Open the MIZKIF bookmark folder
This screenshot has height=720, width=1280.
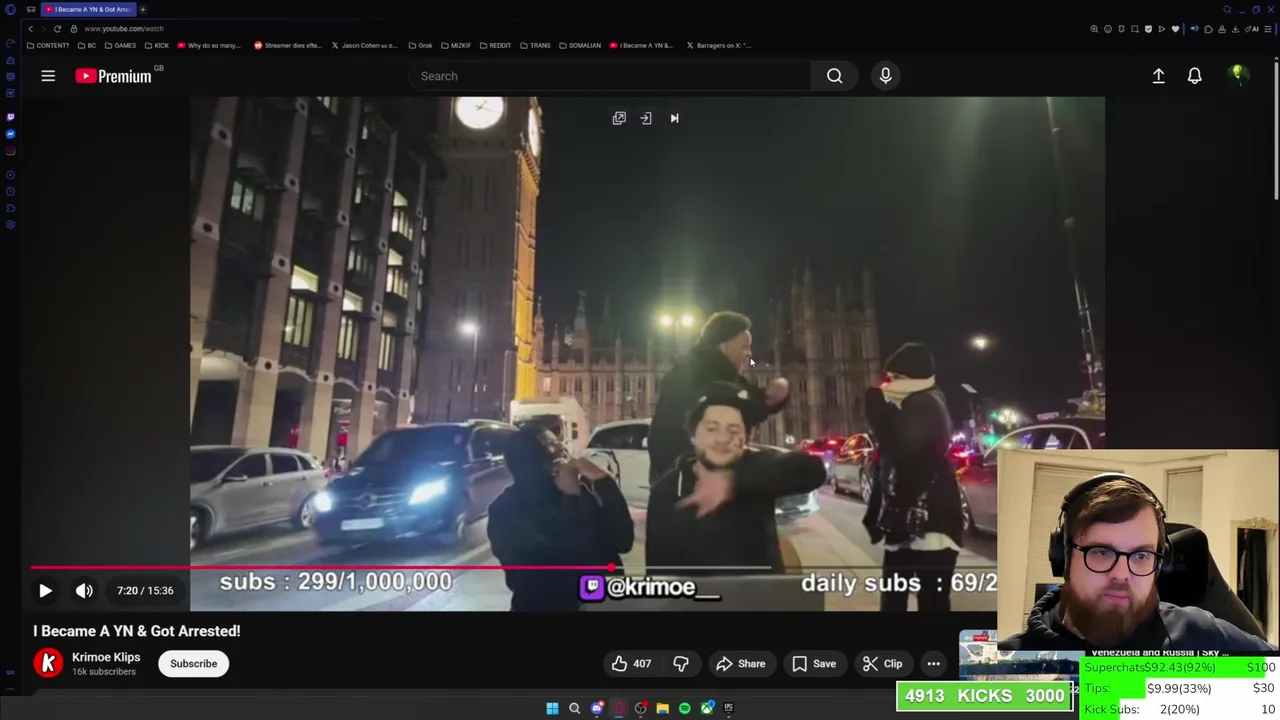click(x=456, y=45)
